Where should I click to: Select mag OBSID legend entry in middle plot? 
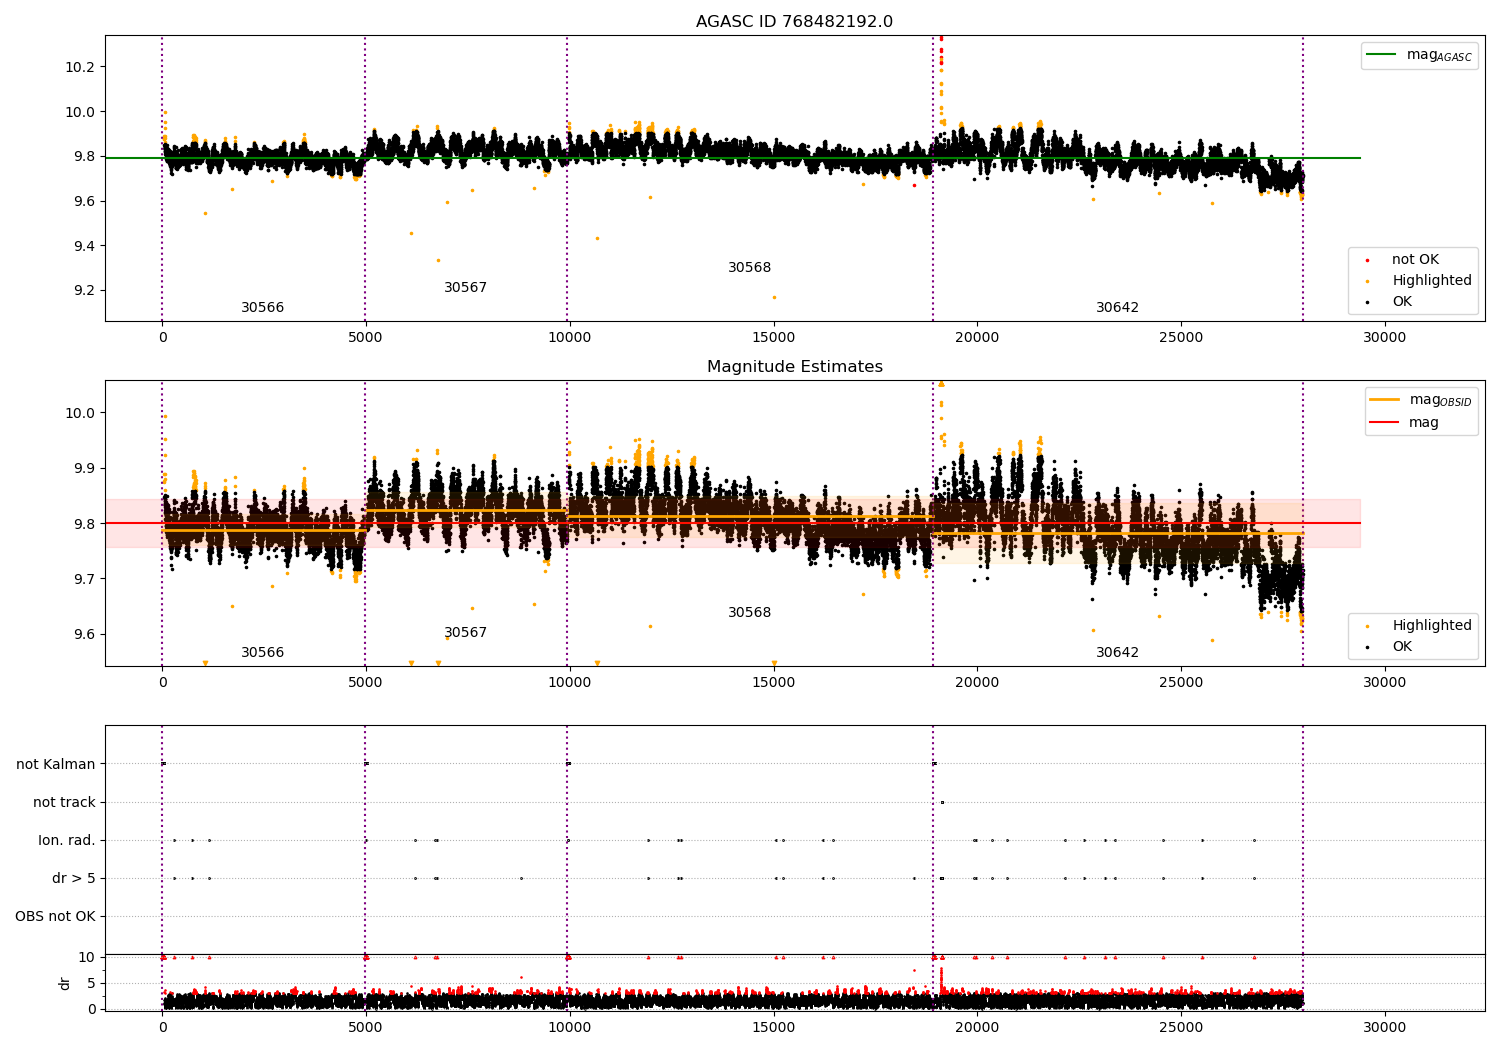pyautogui.click(x=1420, y=400)
